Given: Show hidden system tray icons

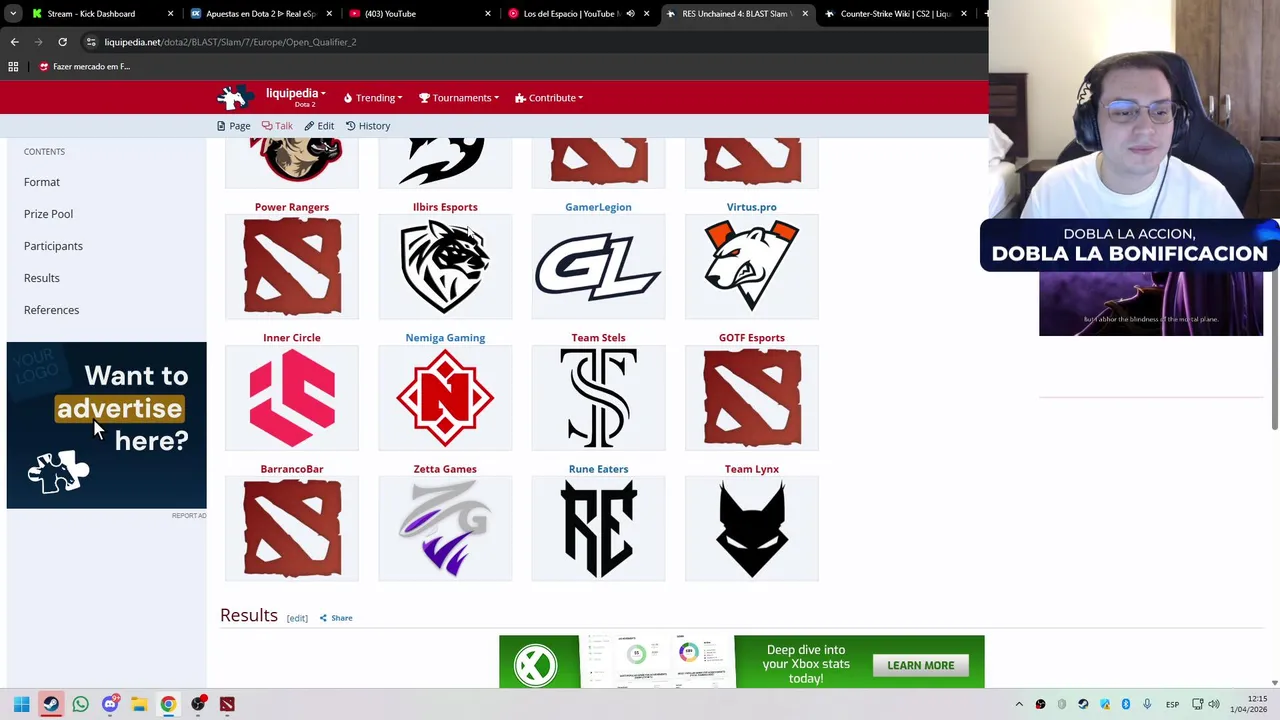Looking at the screenshot, I should click(1019, 704).
